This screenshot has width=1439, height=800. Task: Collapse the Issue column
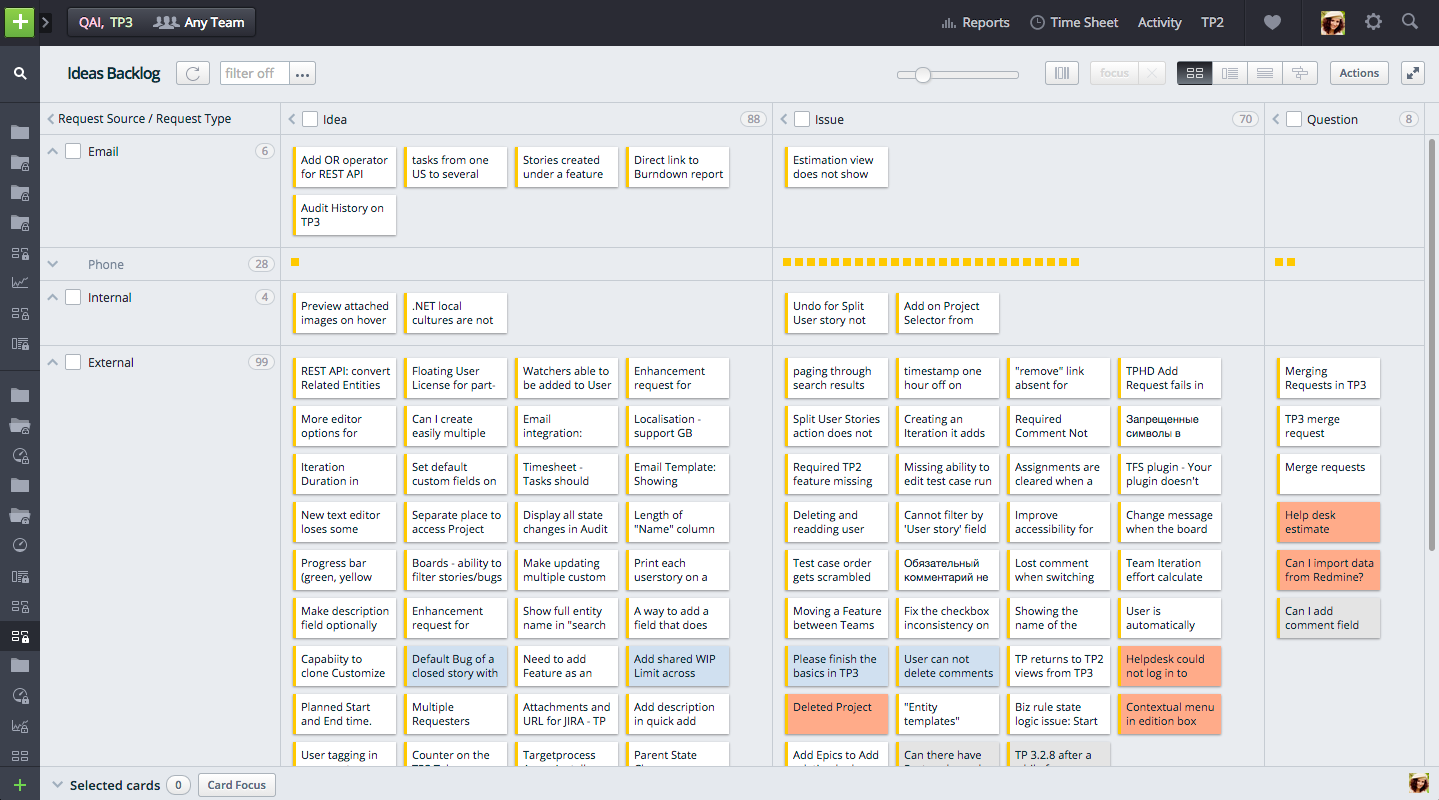(785, 119)
